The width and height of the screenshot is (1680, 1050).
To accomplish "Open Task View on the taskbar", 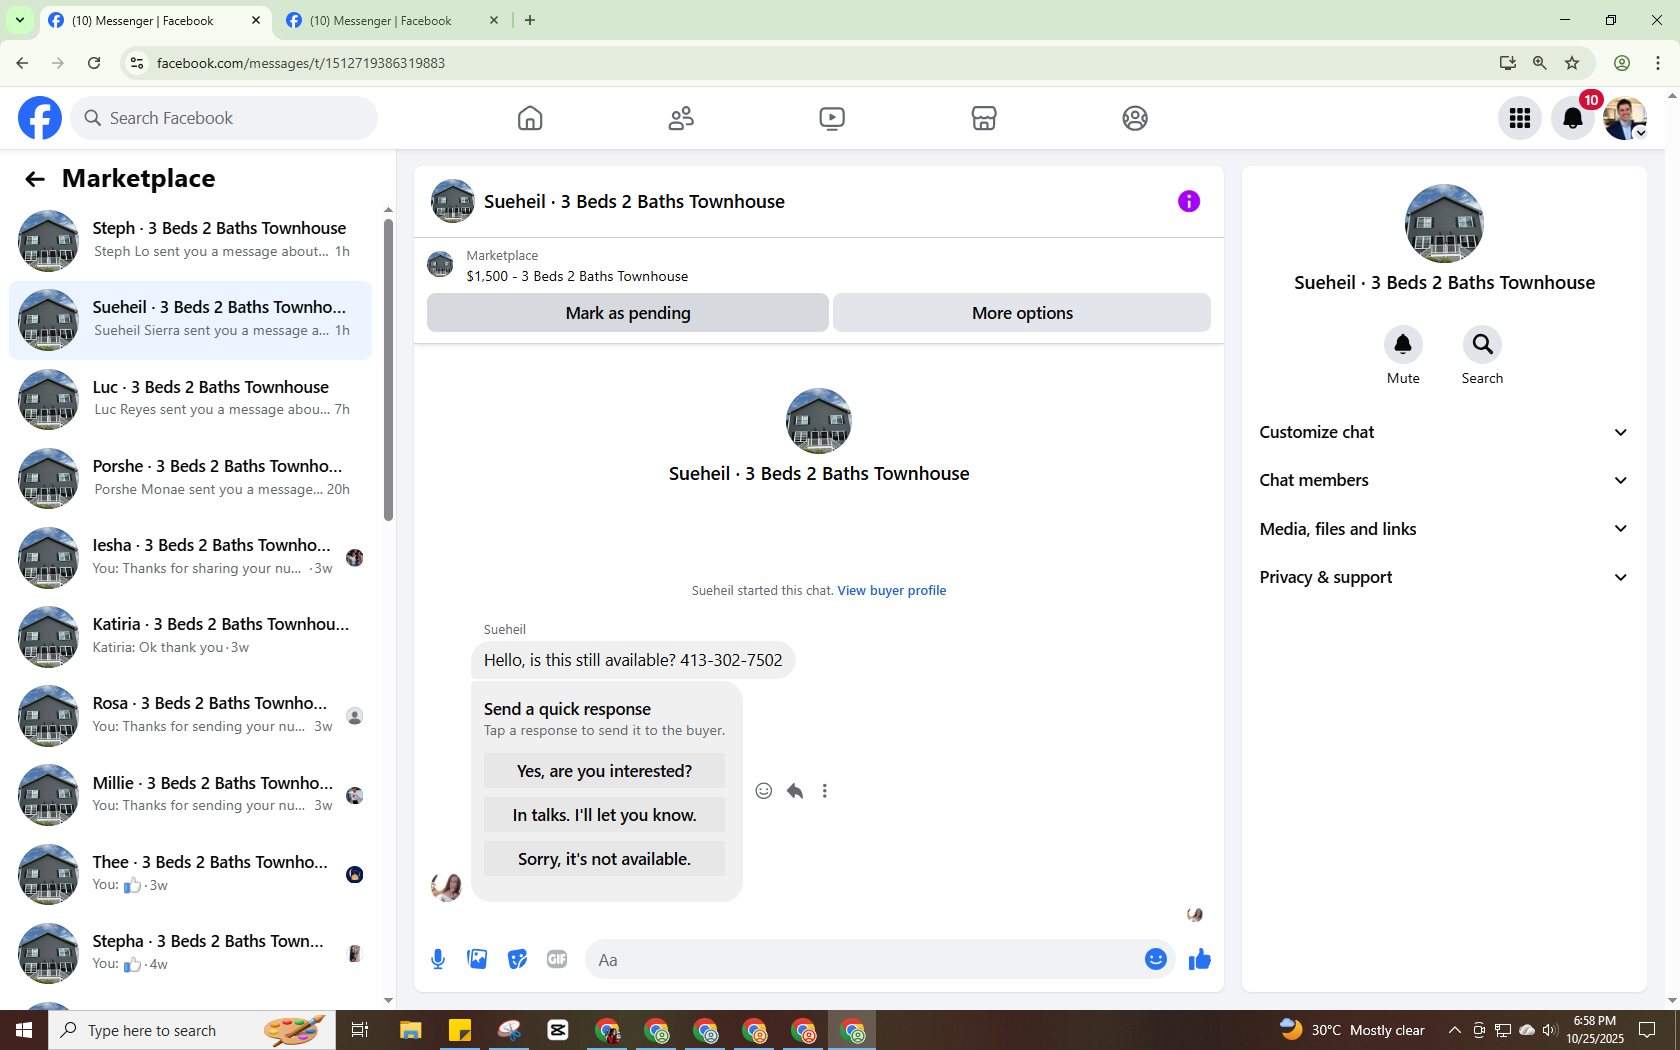I will pos(360,1030).
